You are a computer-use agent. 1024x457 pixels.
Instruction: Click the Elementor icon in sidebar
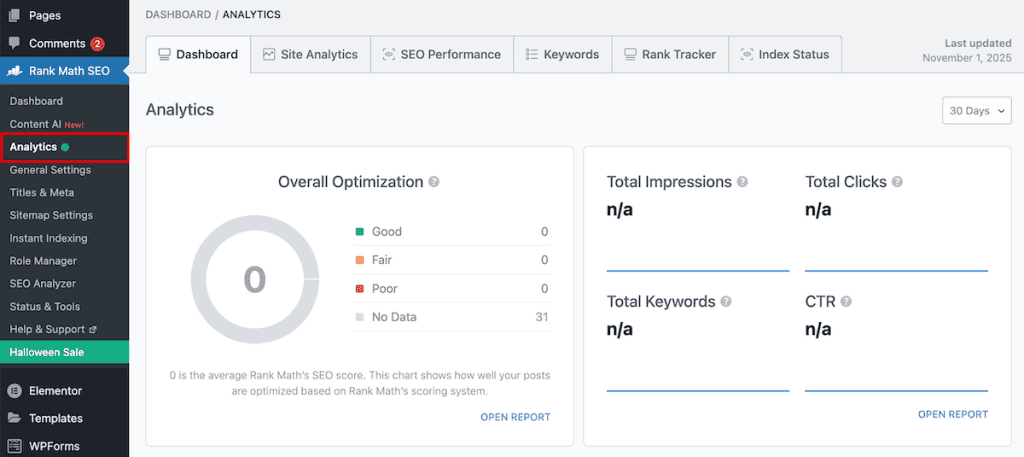tap(14, 391)
